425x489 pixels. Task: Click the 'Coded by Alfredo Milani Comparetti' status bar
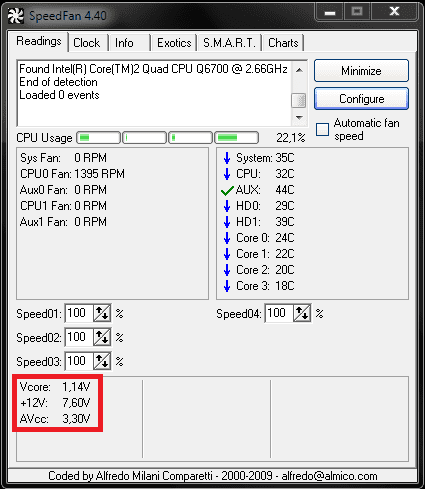pos(213,476)
